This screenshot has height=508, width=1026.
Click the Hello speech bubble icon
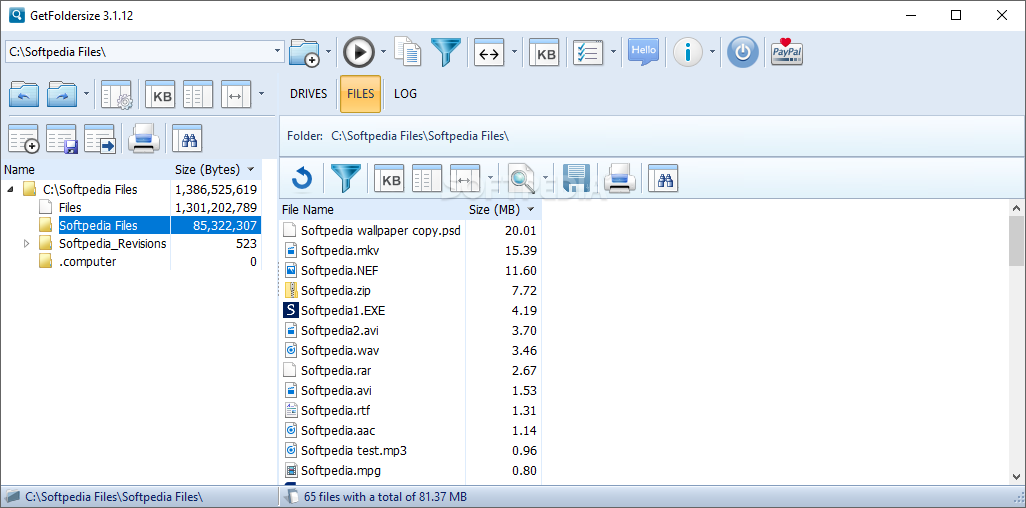(643, 51)
